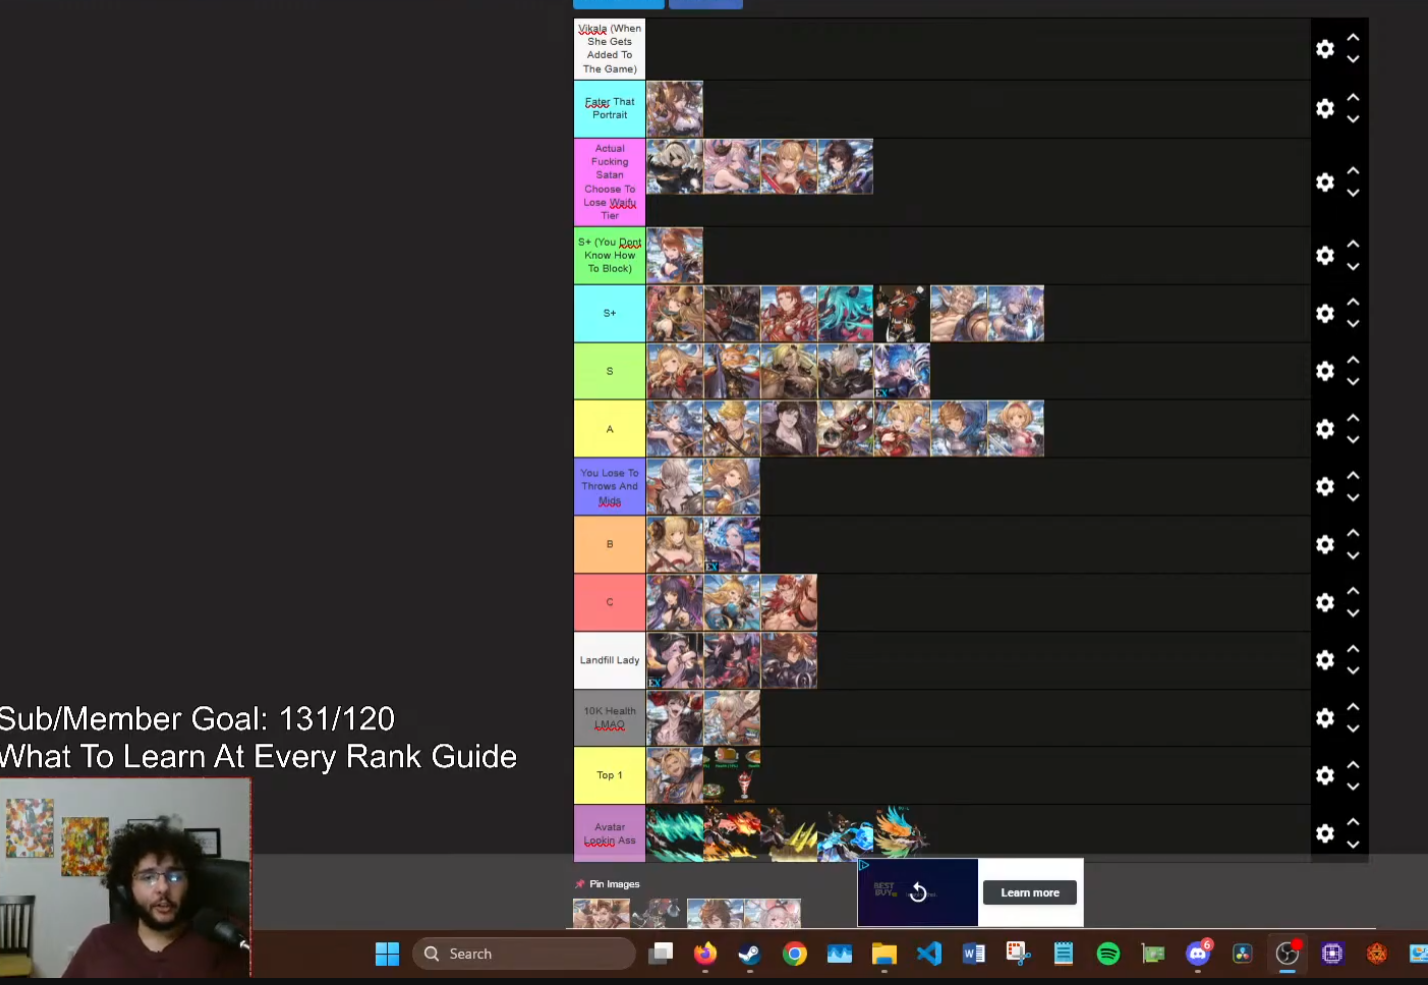
Task: Open settings gear for the Top 1 row
Action: [1325, 776]
